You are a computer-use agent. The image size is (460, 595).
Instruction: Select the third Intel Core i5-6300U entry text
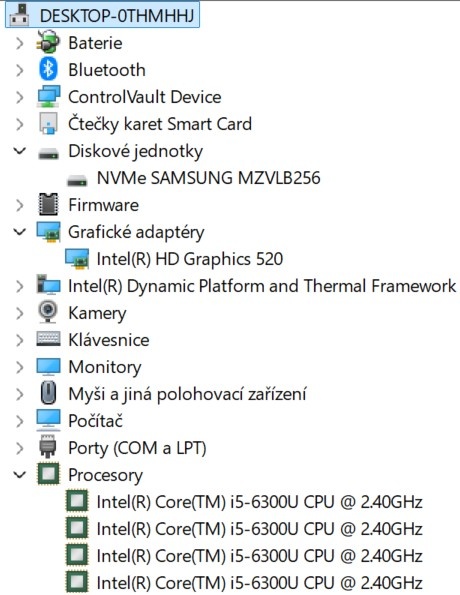click(260, 556)
